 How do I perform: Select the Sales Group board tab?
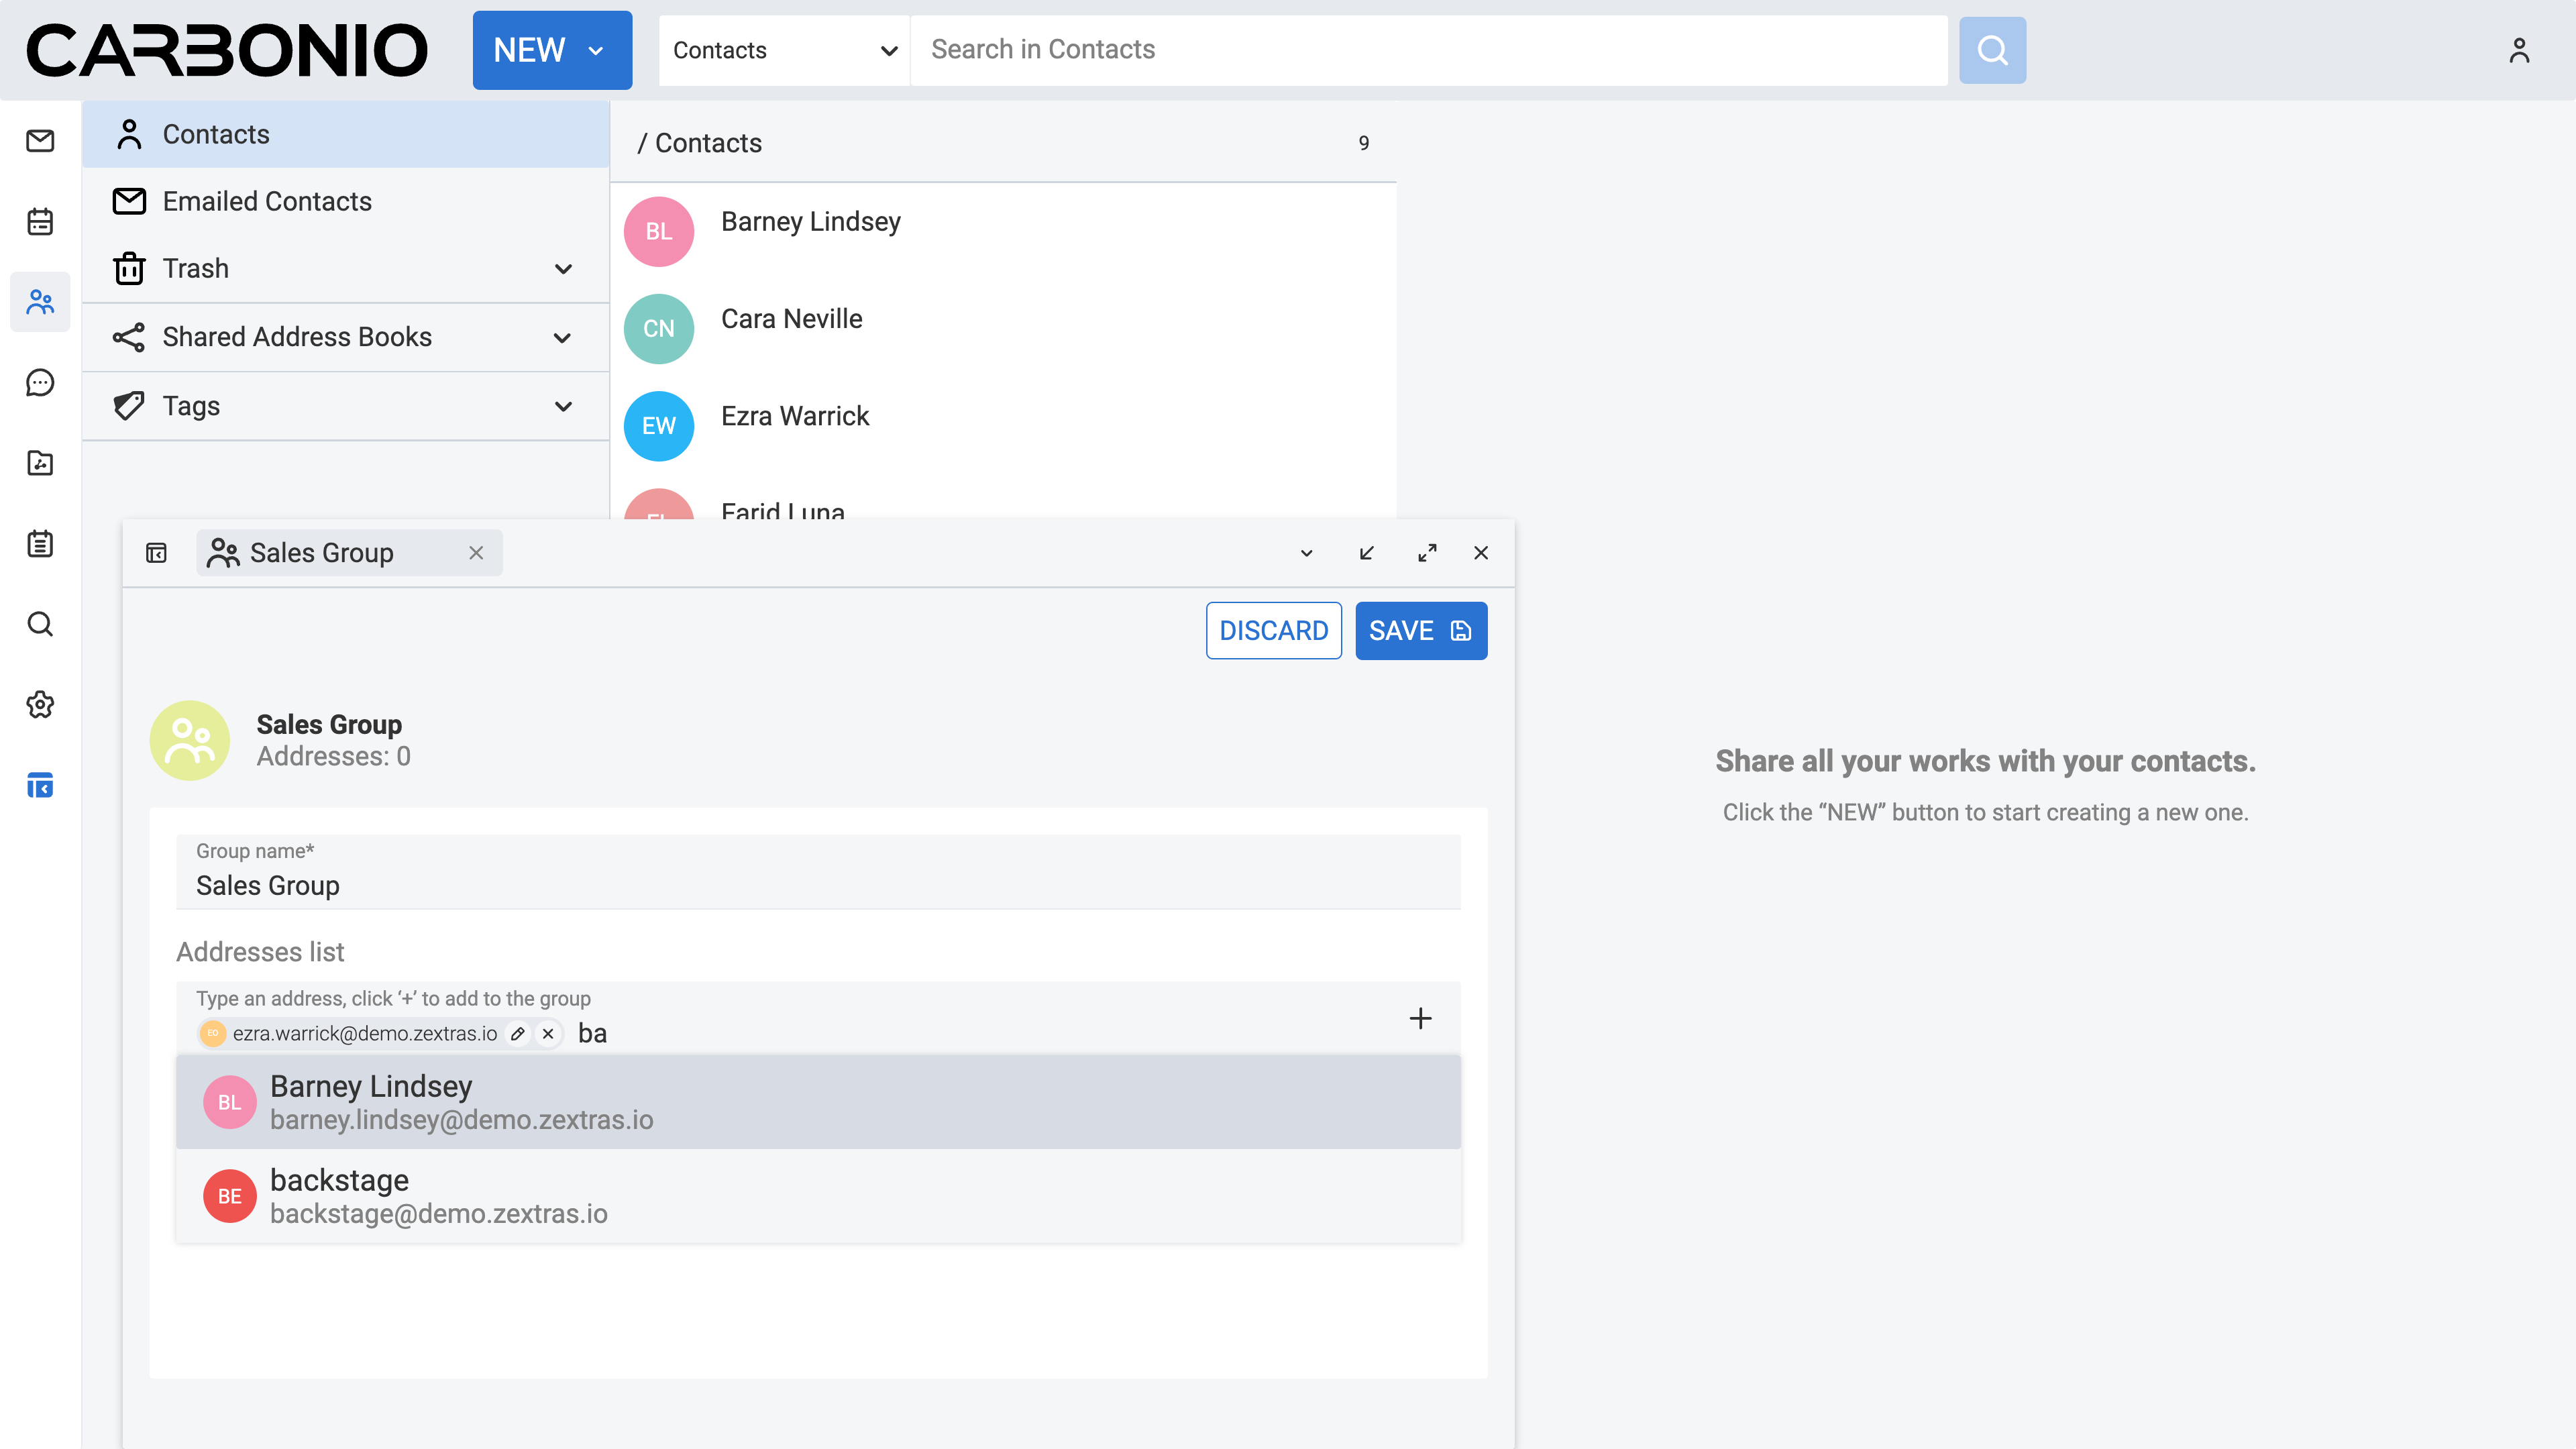coord(322,553)
